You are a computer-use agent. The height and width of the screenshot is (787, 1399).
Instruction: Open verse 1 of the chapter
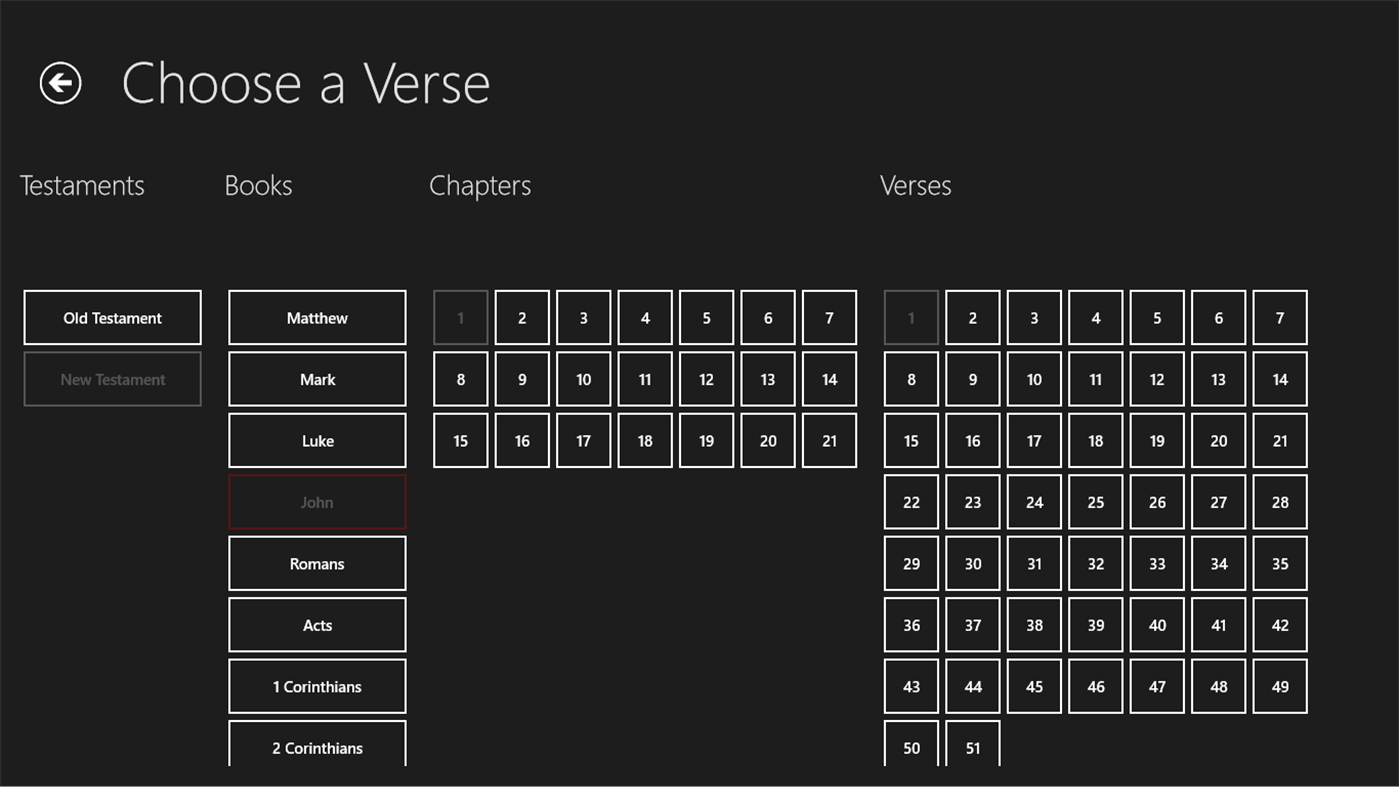(911, 317)
